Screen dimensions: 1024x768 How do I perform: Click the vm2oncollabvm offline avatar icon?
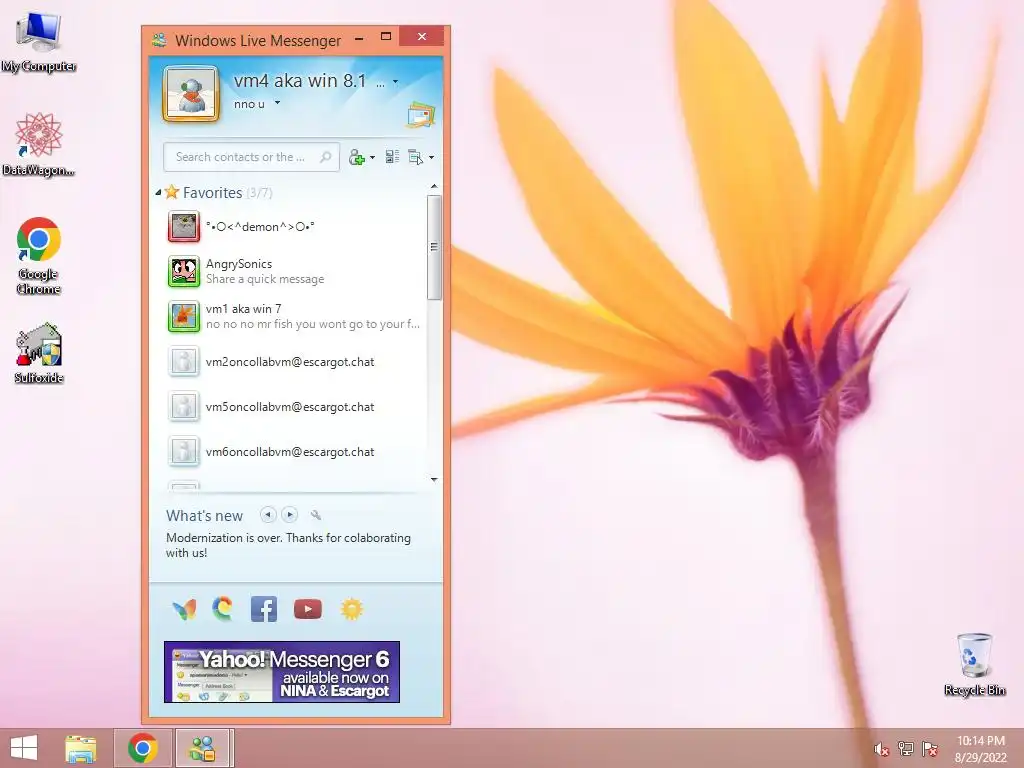coord(184,362)
